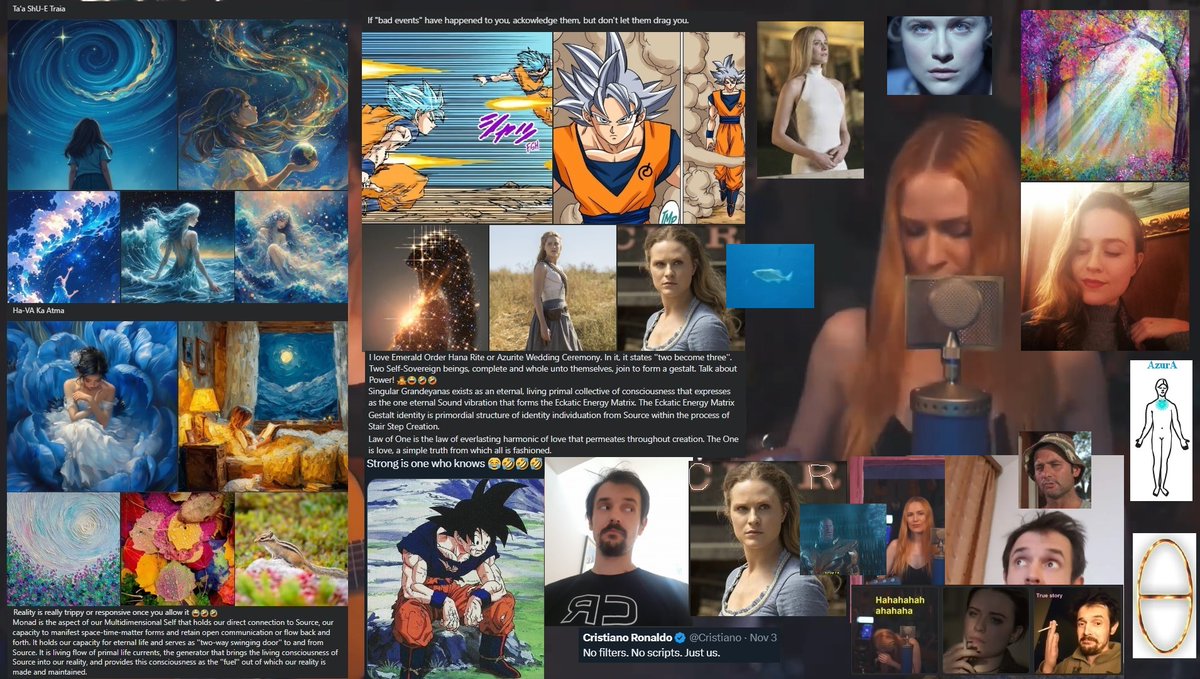This screenshot has height=679, width=1200.
Task: Click the paragraph beginning "Monad is the aspect"
Action: (x=176, y=647)
